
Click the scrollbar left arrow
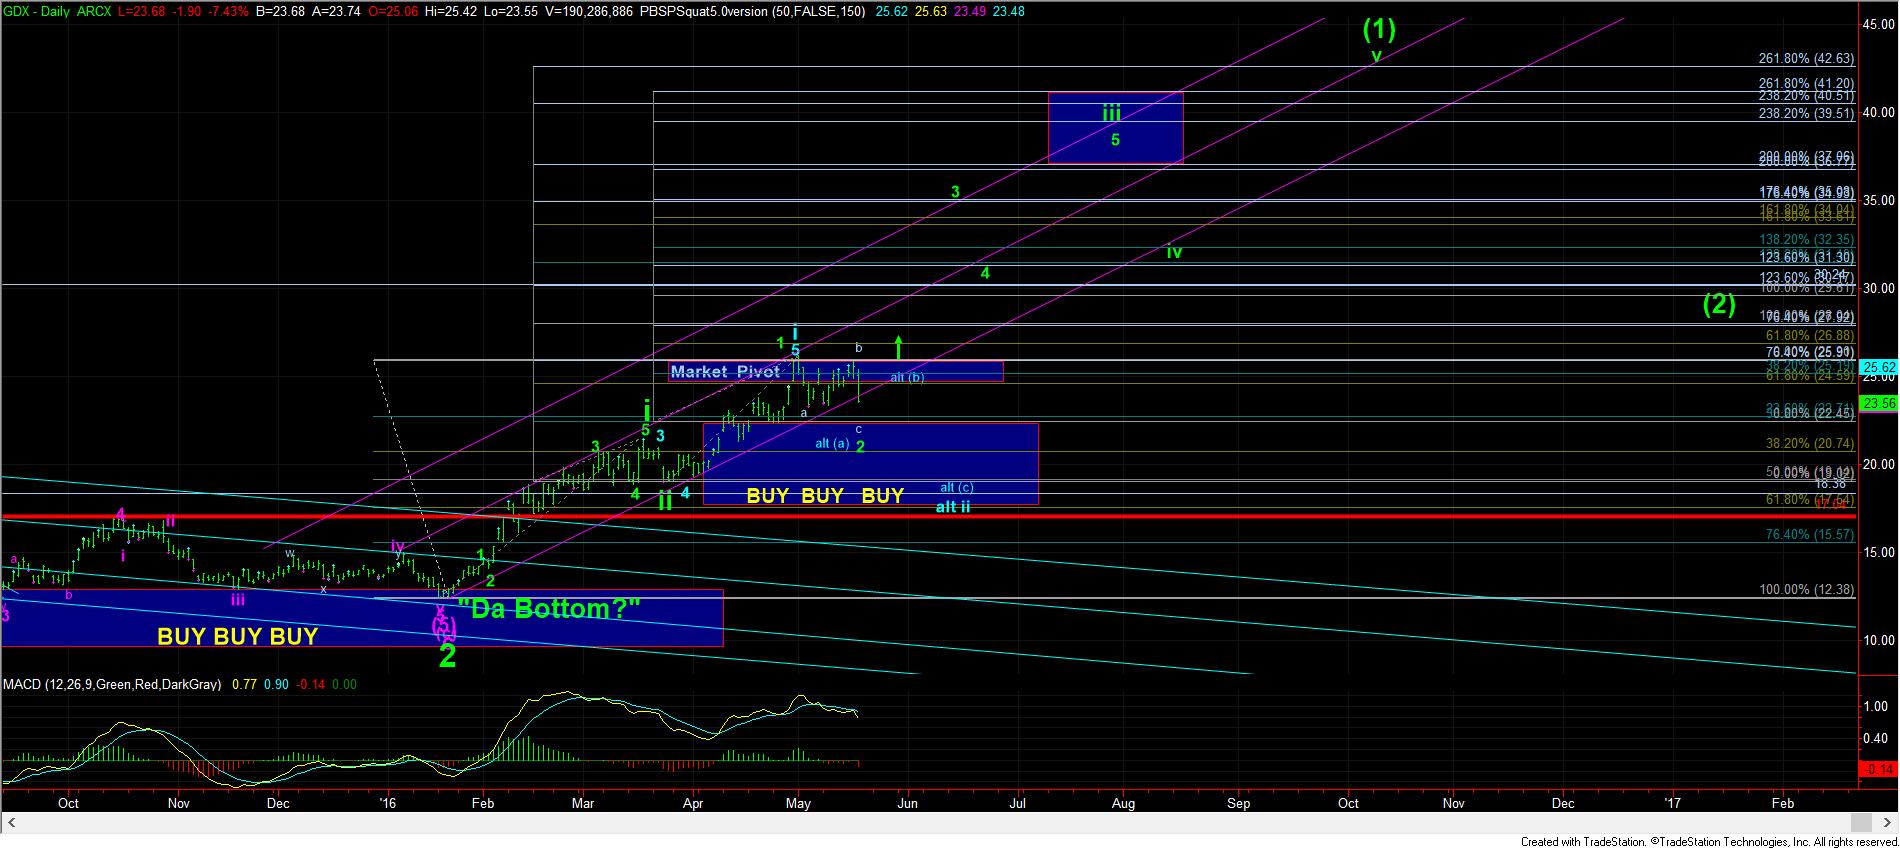(11, 823)
